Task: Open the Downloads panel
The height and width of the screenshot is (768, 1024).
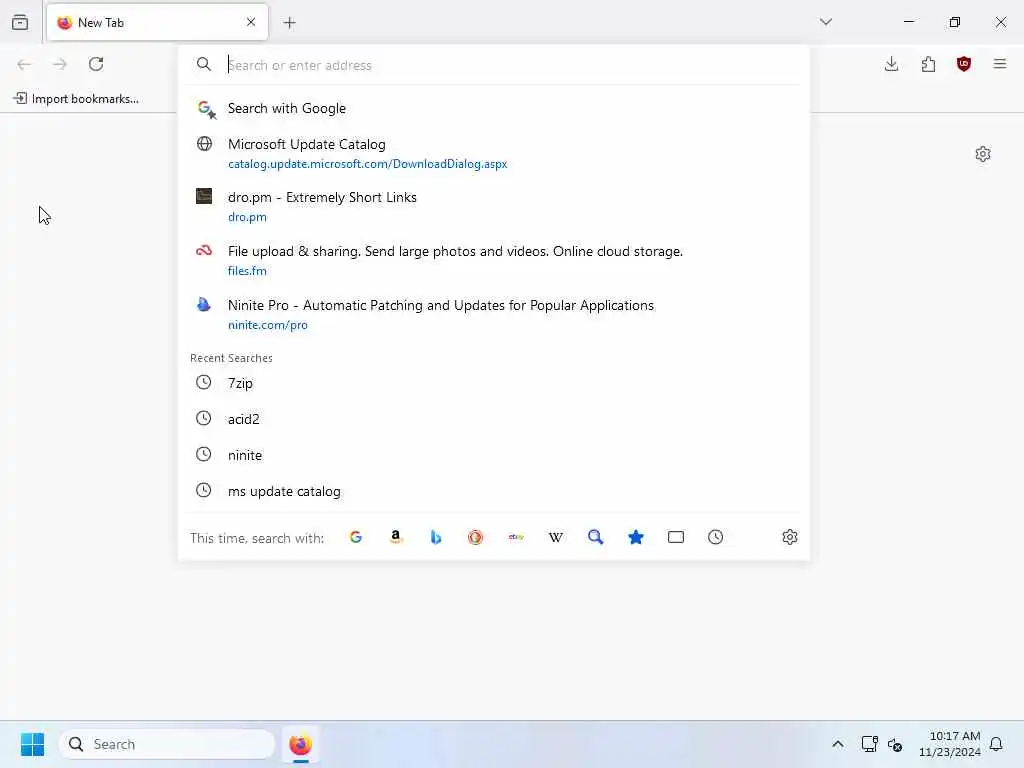Action: coord(891,64)
